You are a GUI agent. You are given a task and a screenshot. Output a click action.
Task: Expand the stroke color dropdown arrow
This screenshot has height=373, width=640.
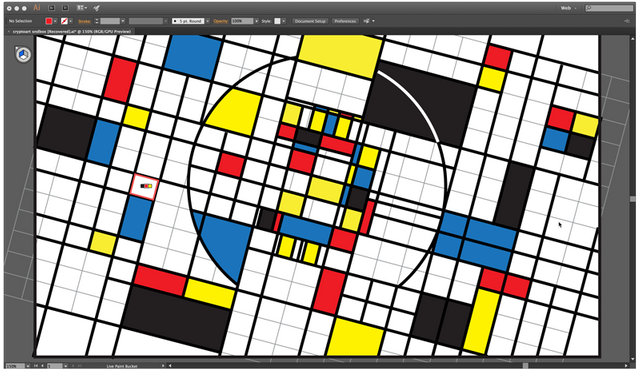tap(71, 21)
